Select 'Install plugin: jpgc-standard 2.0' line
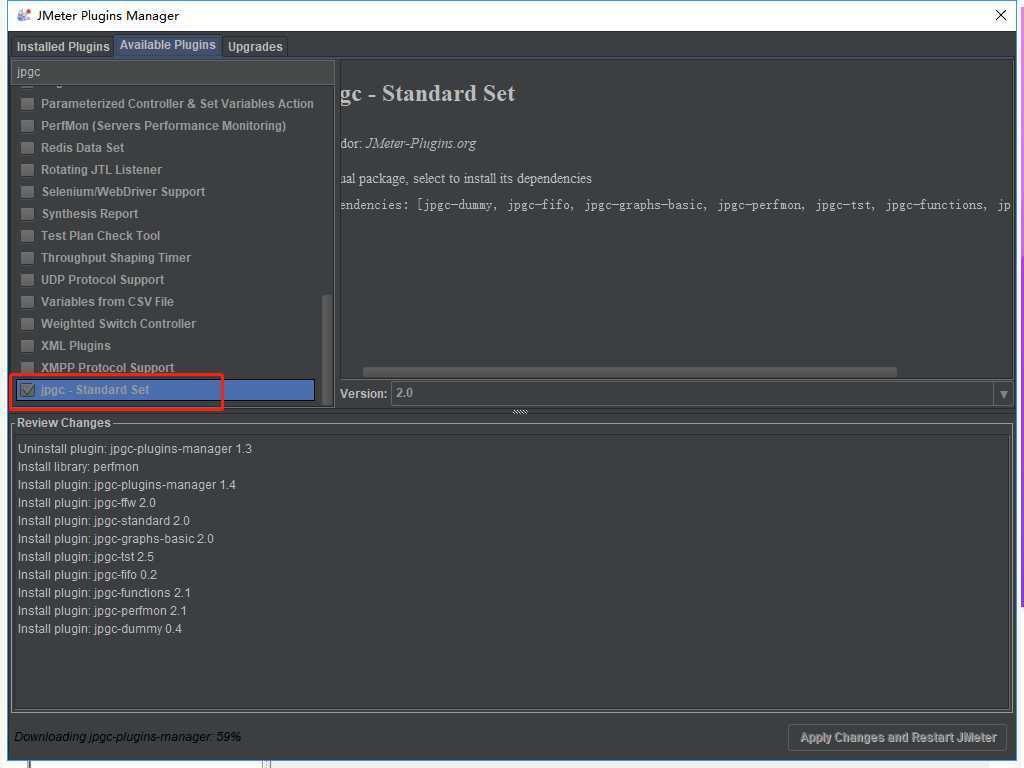The width and height of the screenshot is (1024, 768). (104, 520)
